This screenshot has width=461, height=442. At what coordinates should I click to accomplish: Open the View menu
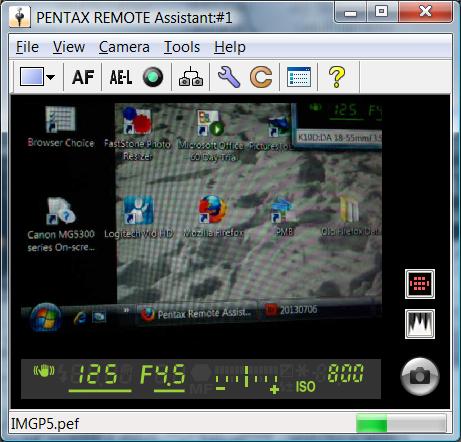click(x=69, y=47)
